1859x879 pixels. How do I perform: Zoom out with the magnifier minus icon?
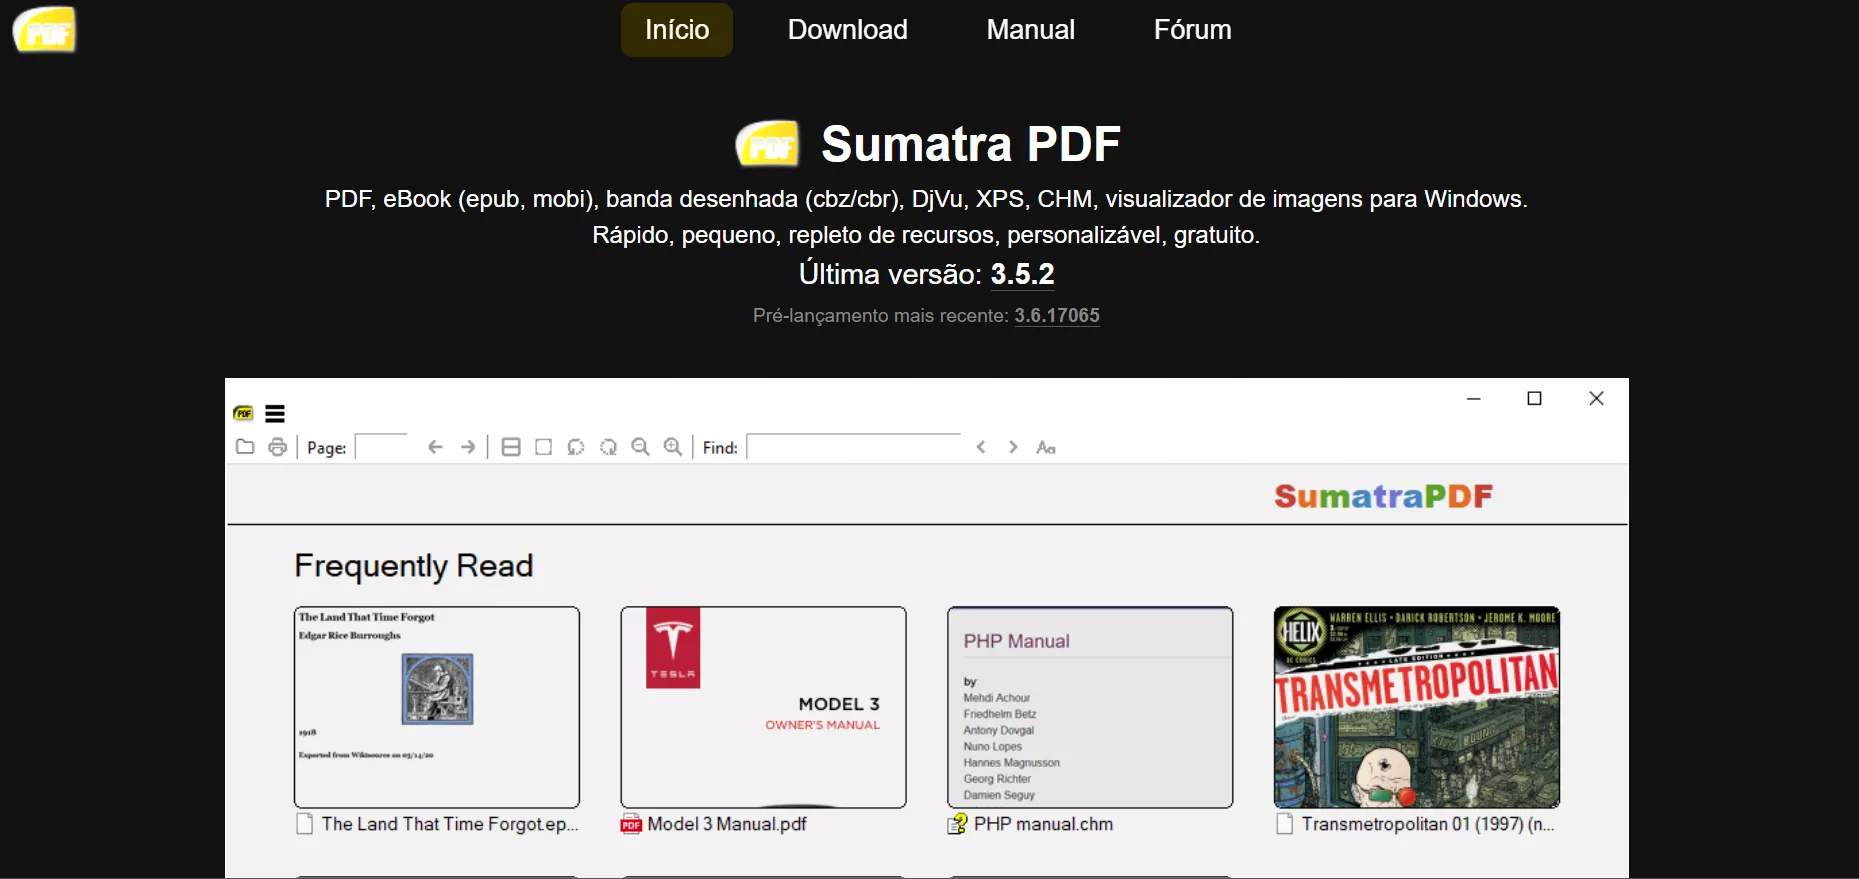click(x=641, y=447)
